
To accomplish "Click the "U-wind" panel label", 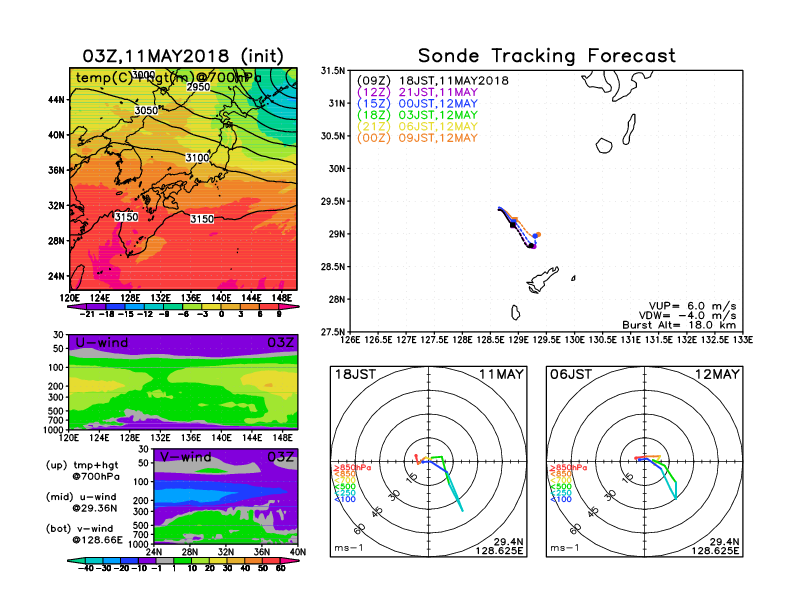I will coord(102,343).
